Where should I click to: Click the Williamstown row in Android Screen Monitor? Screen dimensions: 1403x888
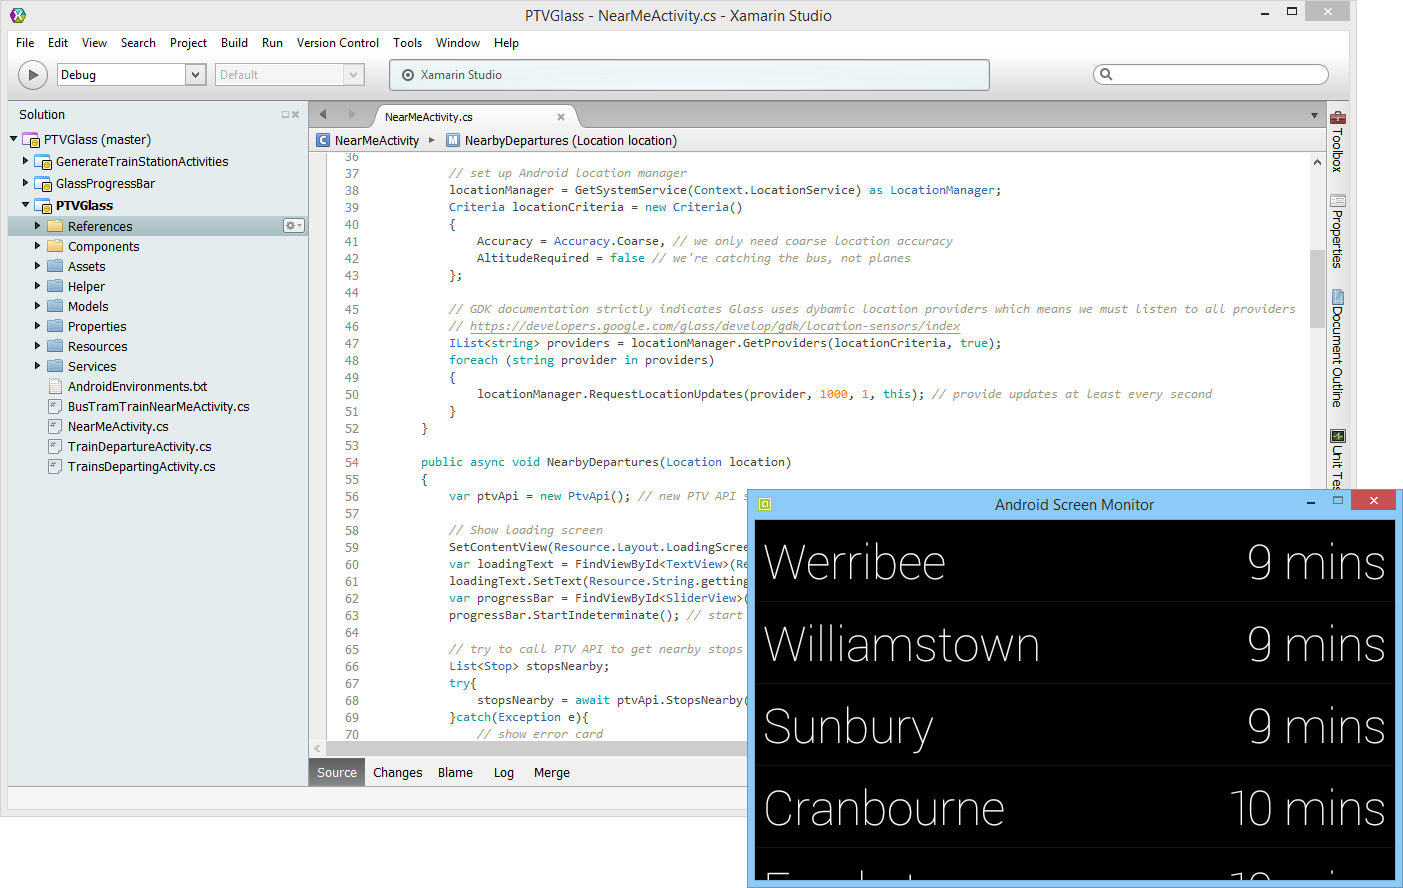point(1075,643)
